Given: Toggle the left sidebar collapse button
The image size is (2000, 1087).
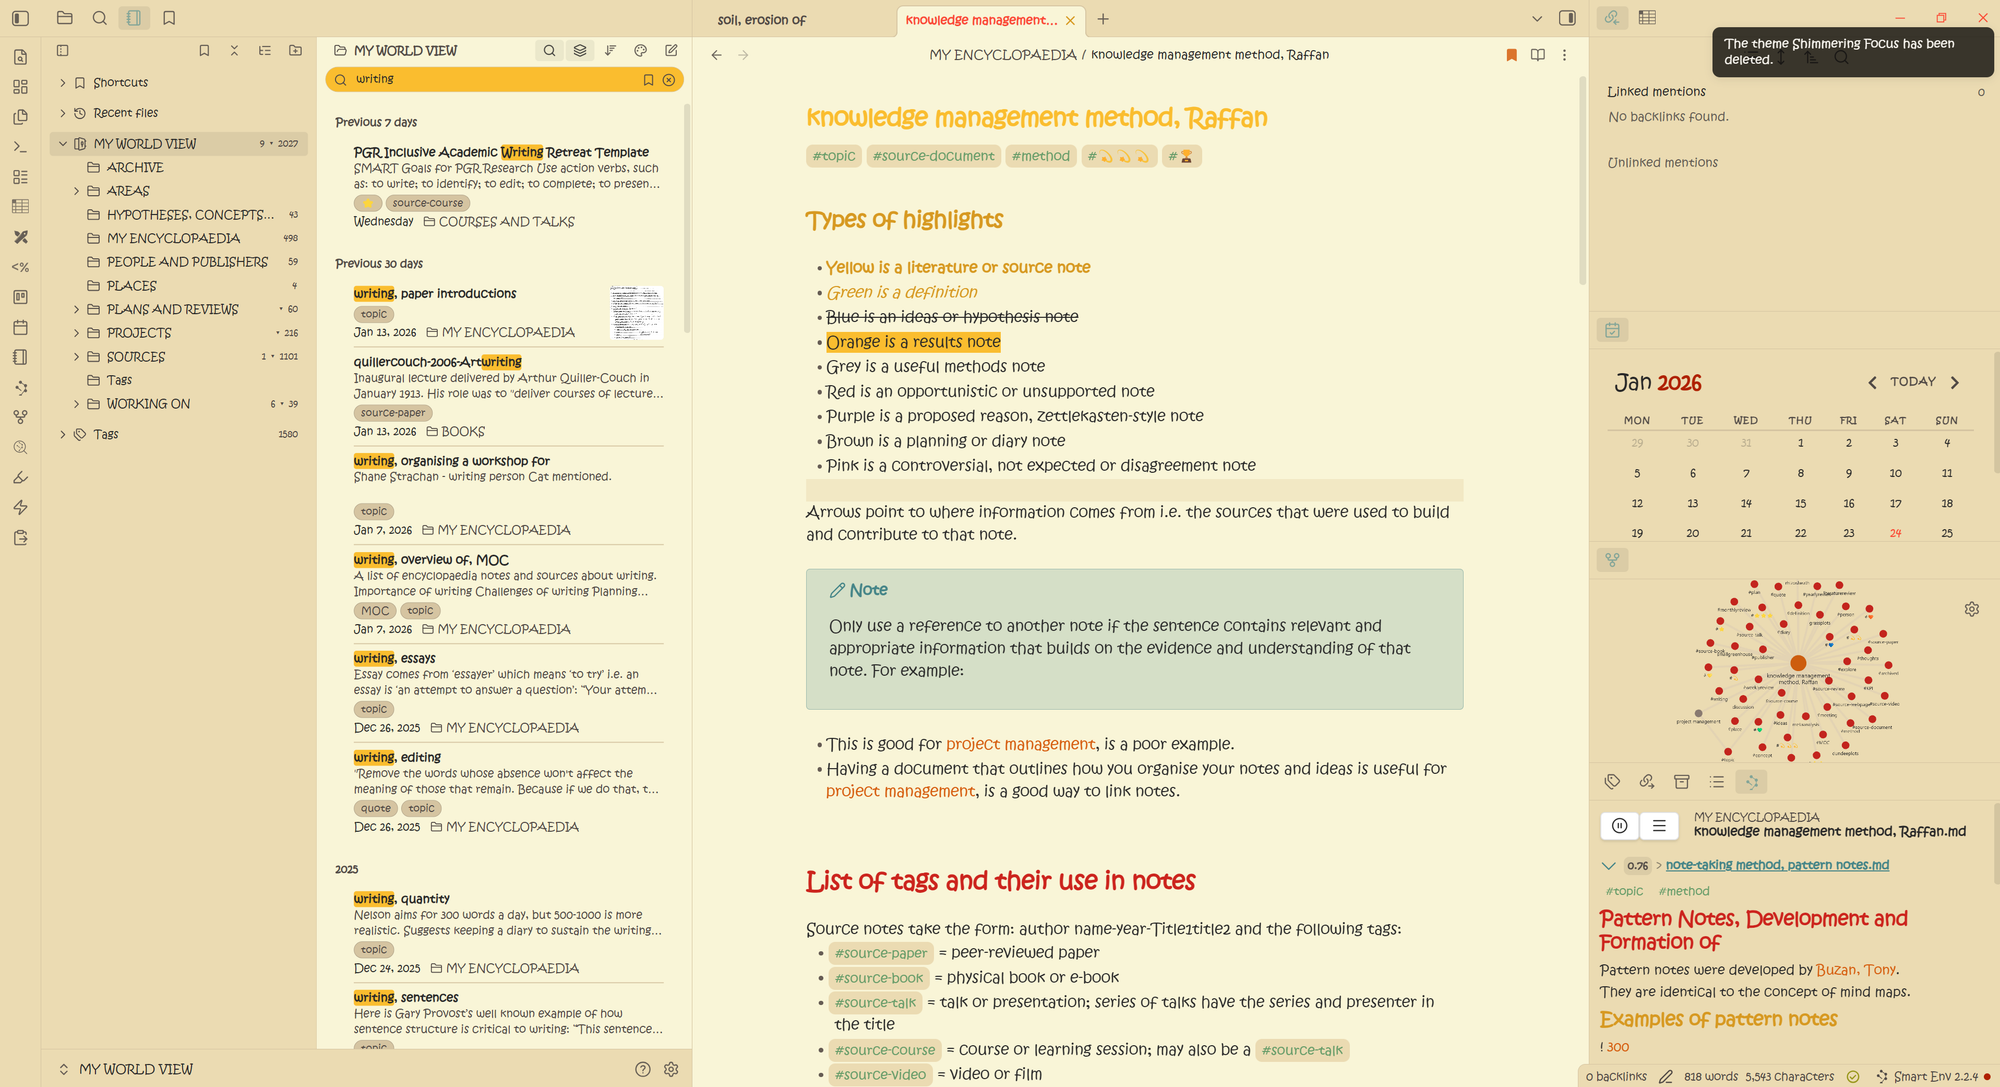Looking at the screenshot, I should (x=20, y=18).
